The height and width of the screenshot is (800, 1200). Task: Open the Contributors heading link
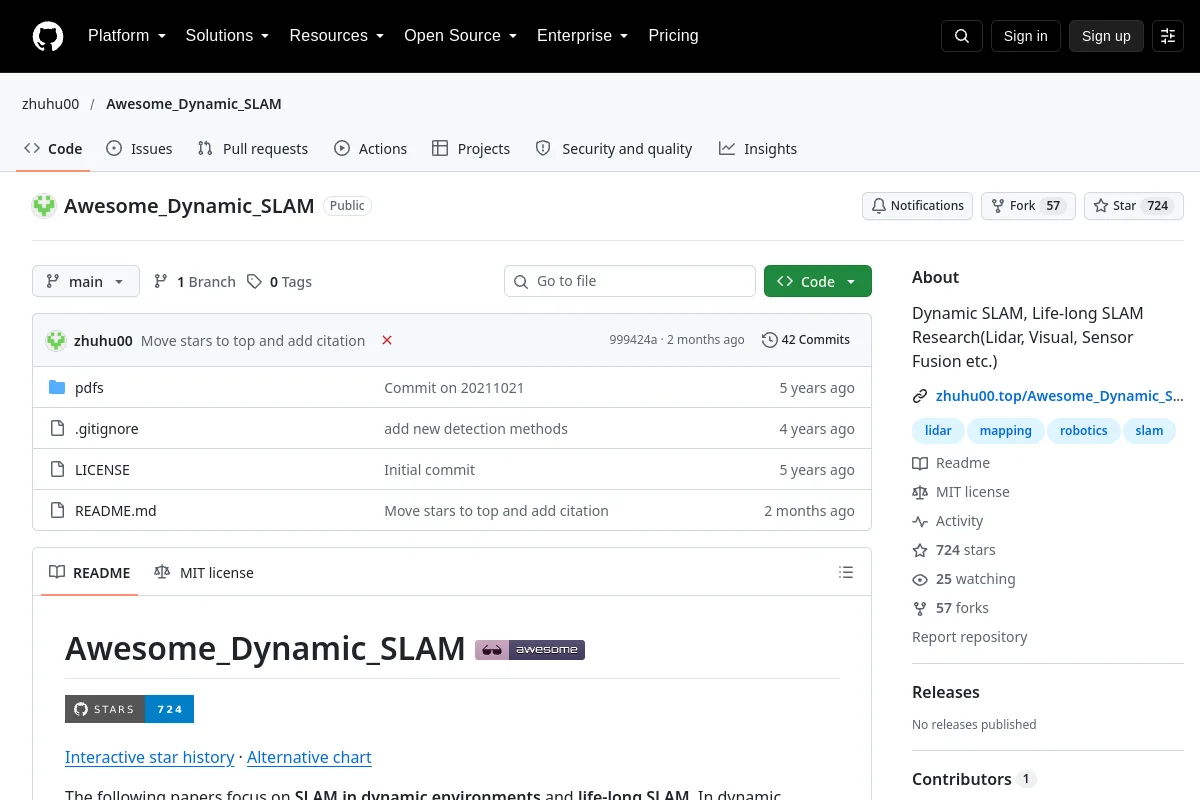[x=974, y=779]
